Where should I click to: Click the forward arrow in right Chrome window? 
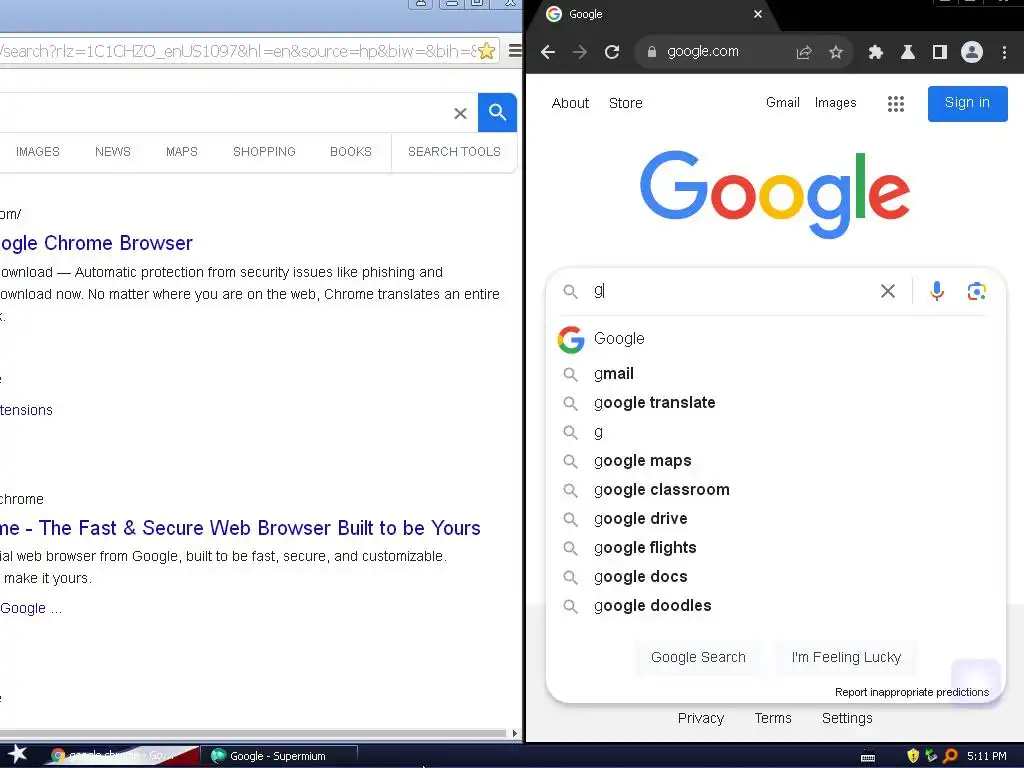[580, 52]
